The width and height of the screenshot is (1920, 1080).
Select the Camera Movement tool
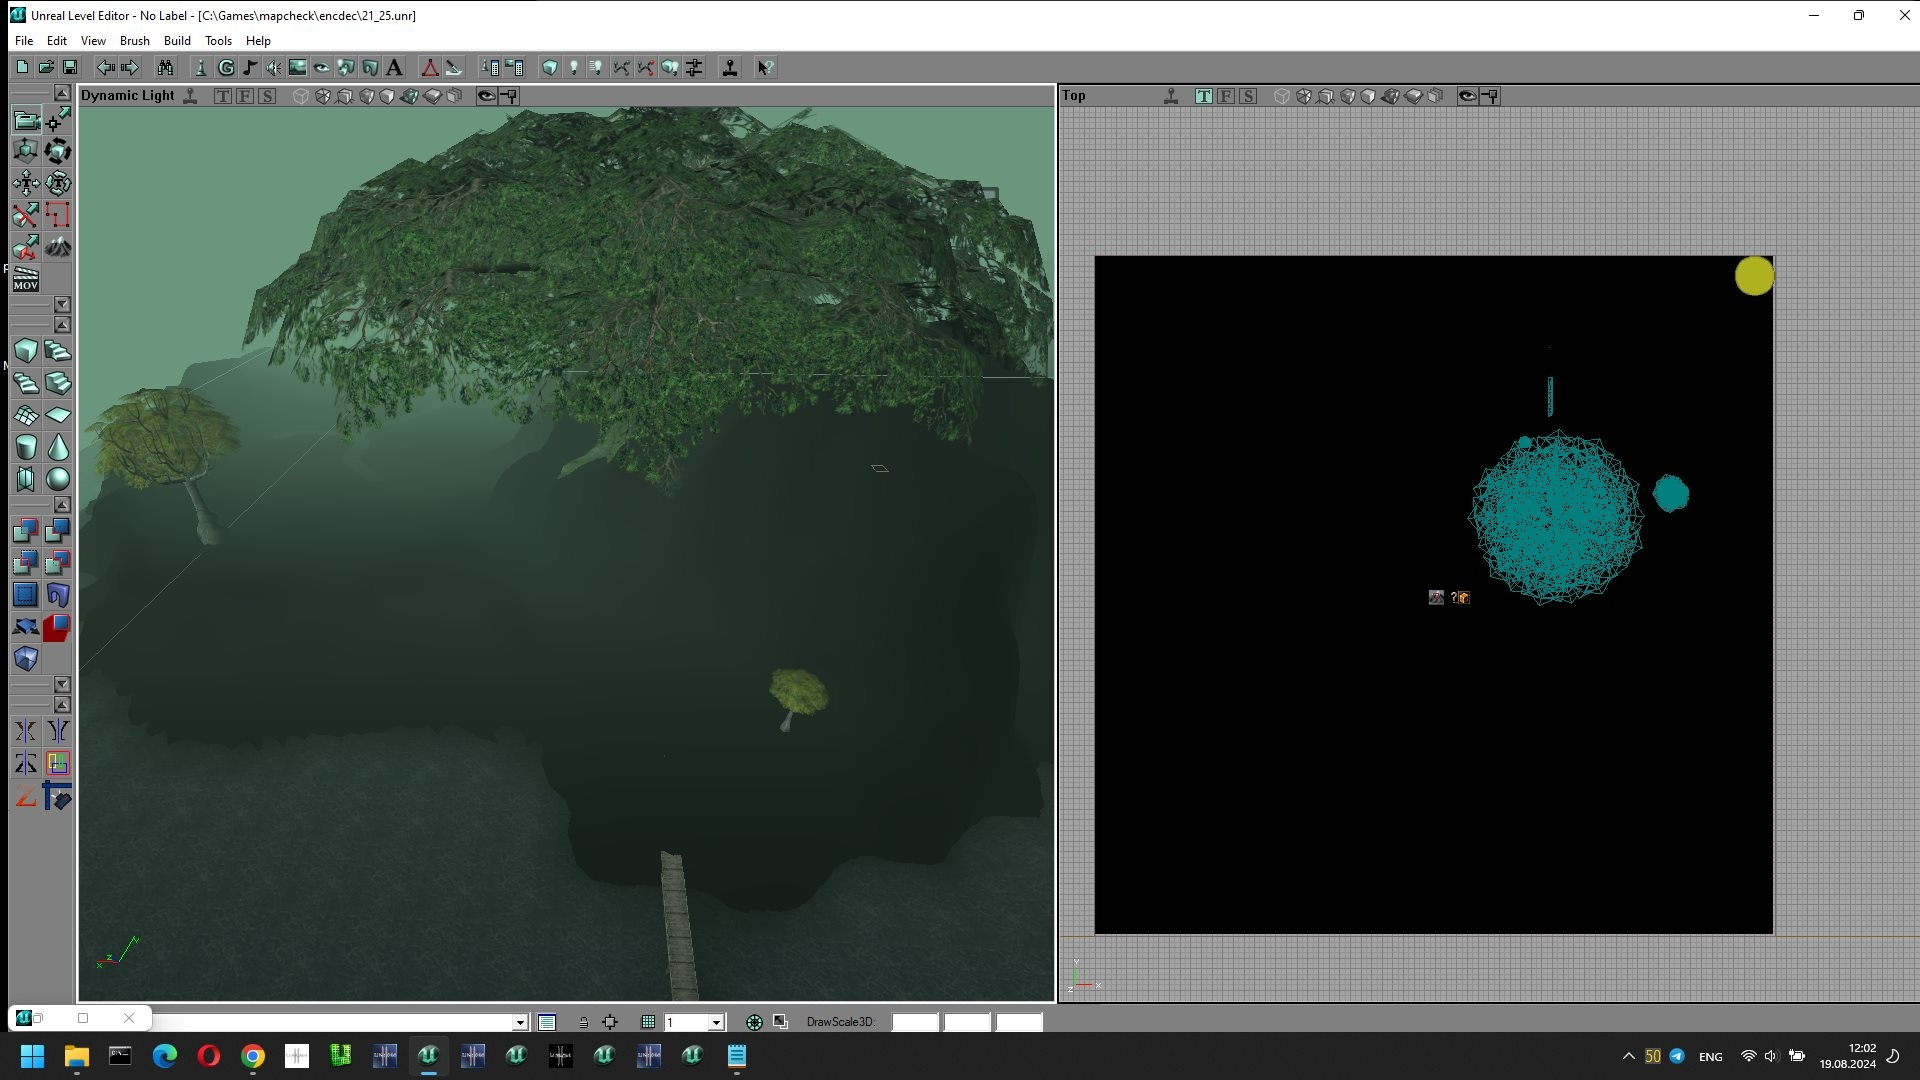pos(26,120)
